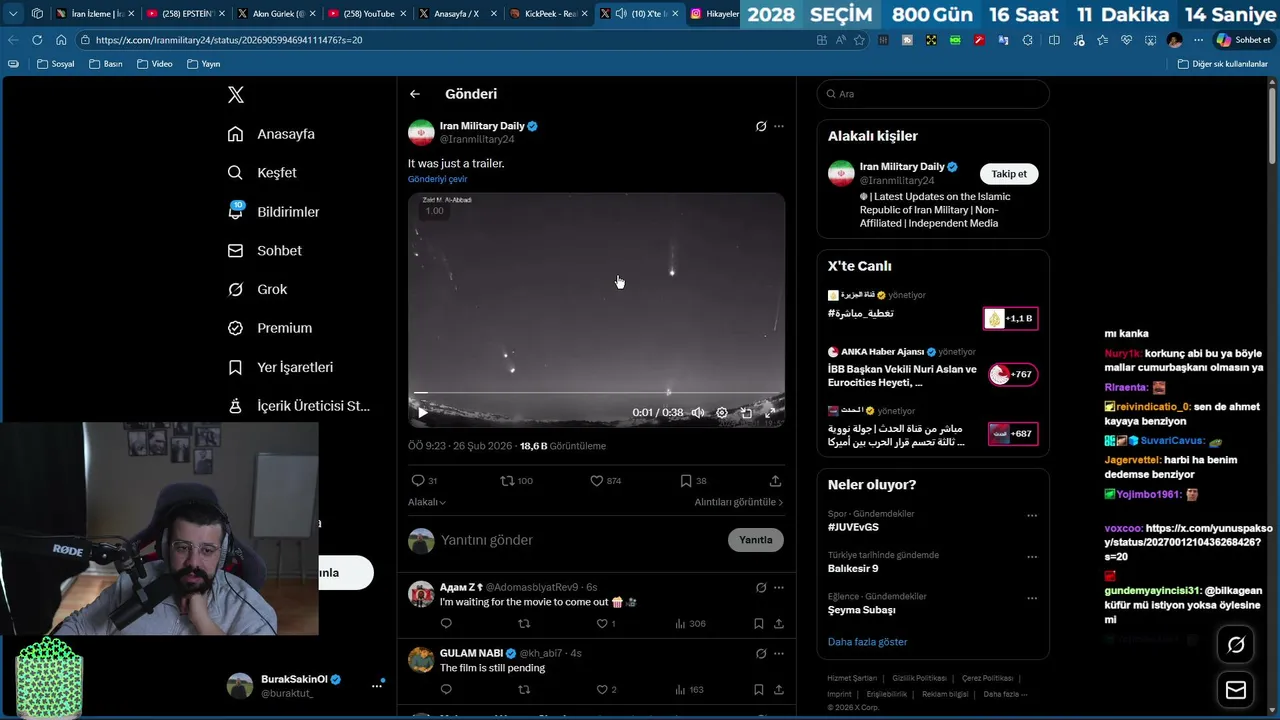Refresh the browser page

(x=37, y=40)
